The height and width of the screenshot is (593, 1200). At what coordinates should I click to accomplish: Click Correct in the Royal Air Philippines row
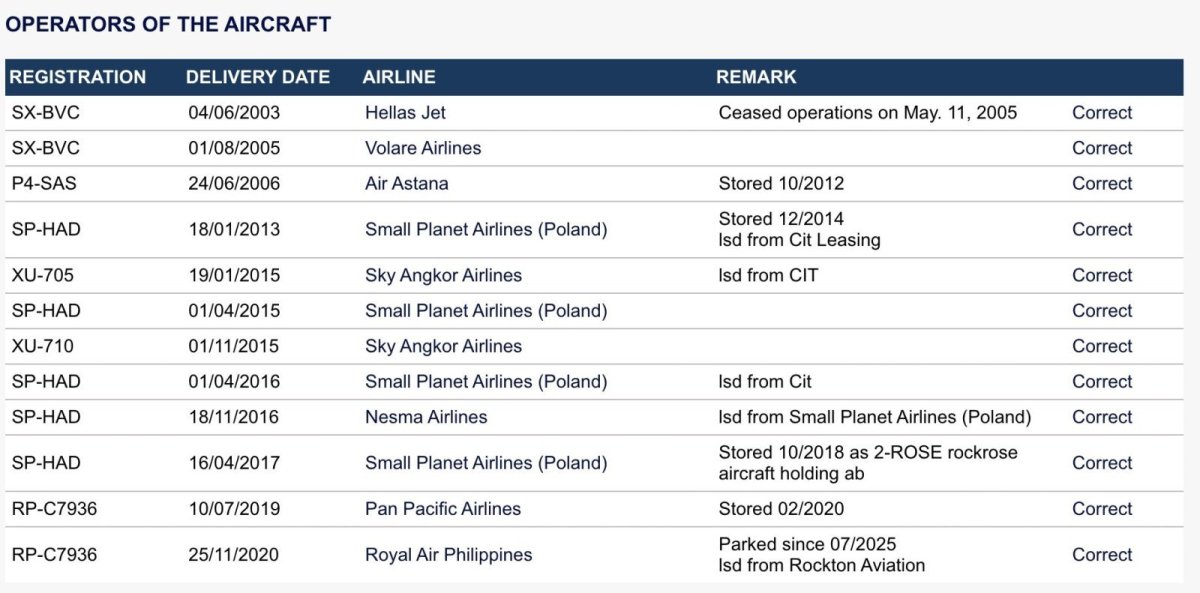1102,555
